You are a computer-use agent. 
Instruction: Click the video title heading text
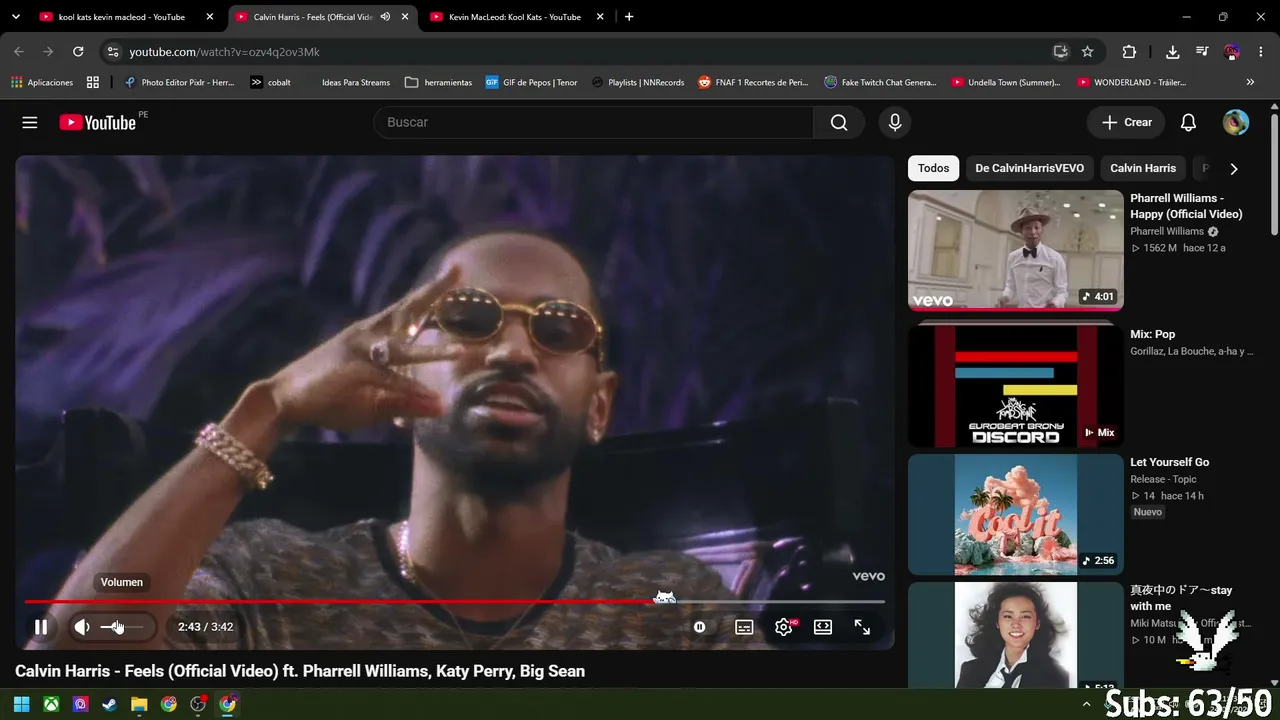click(300, 671)
